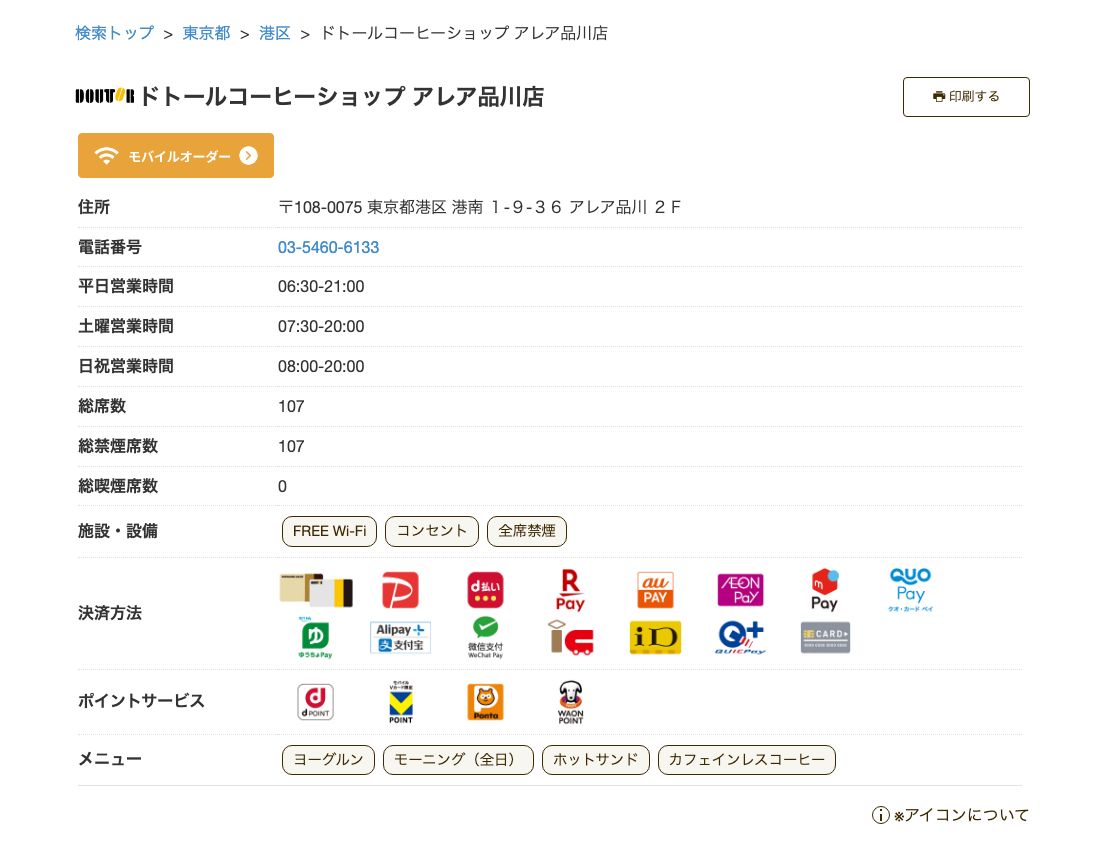1100x850 pixels.
Task: Select the モーニング（全日） menu tag
Action: tap(458, 760)
